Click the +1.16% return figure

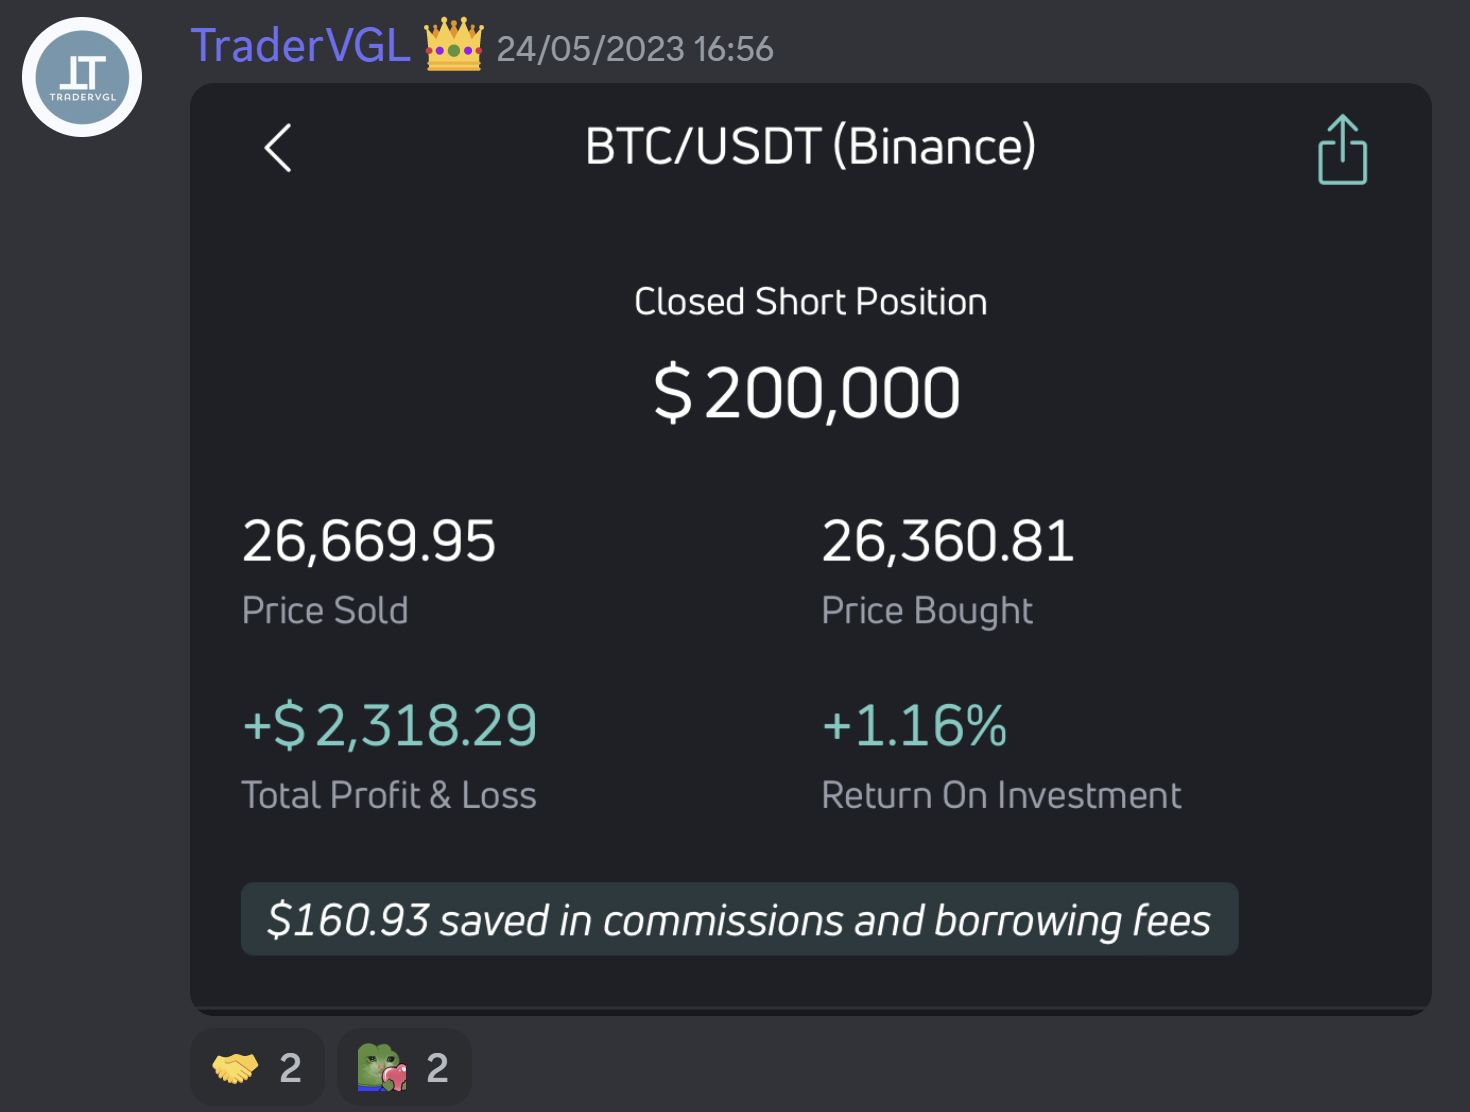click(914, 725)
